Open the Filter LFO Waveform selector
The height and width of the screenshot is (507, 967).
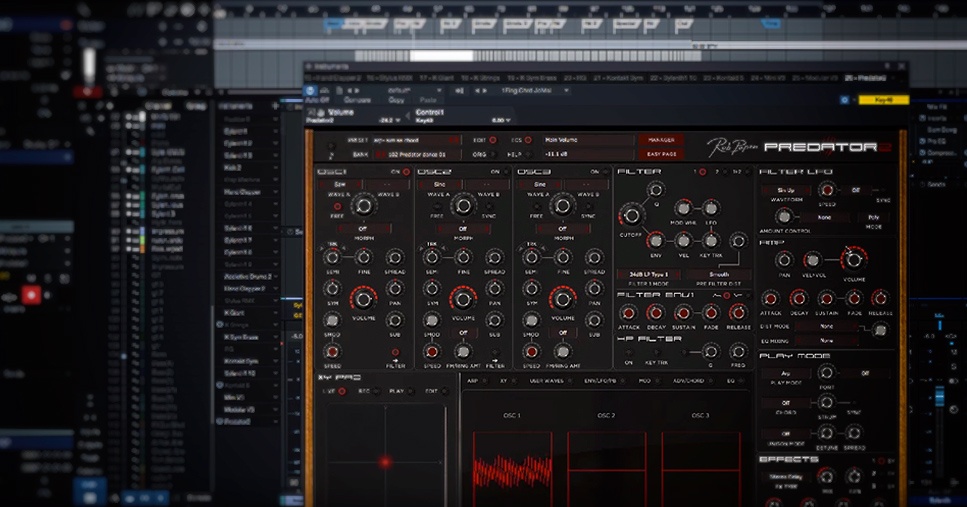(785, 190)
